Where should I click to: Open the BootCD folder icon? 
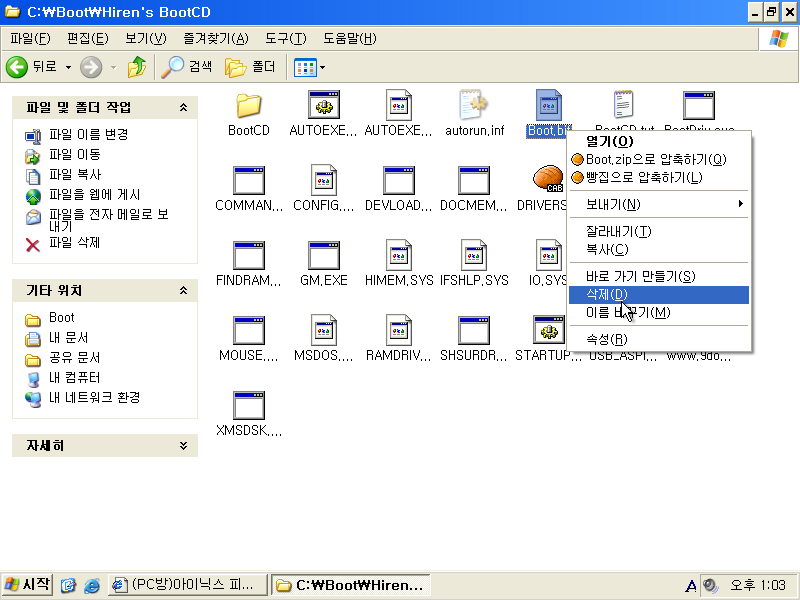pos(248,106)
